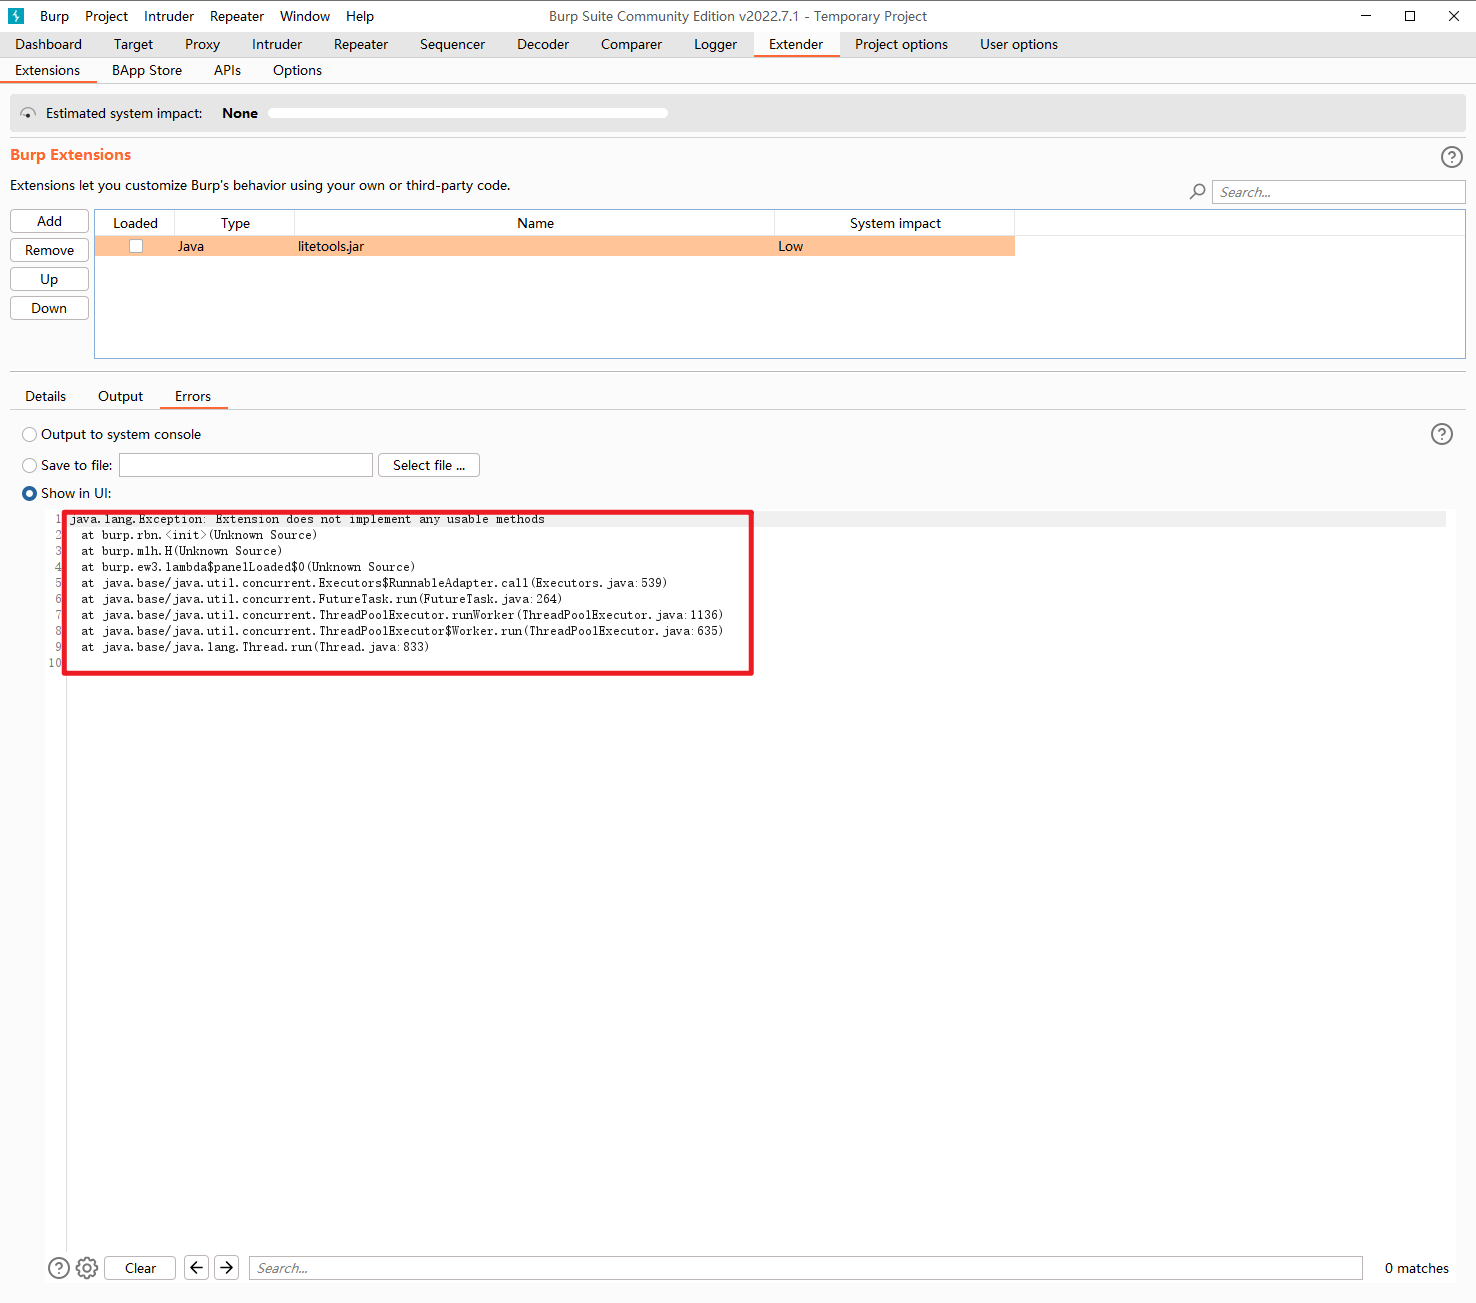Image resolution: width=1476 pixels, height=1303 pixels.
Task: Open the Intruder menu in menu bar
Action: (x=169, y=16)
